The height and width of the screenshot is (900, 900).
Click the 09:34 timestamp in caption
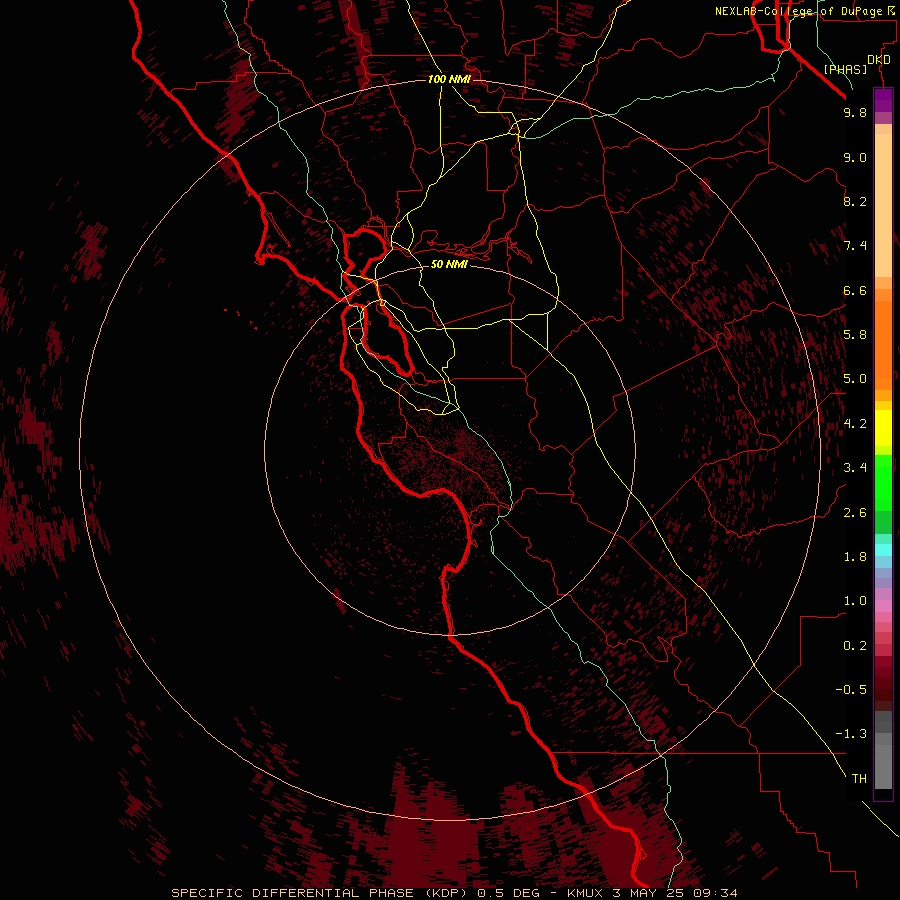pos(715,893)
